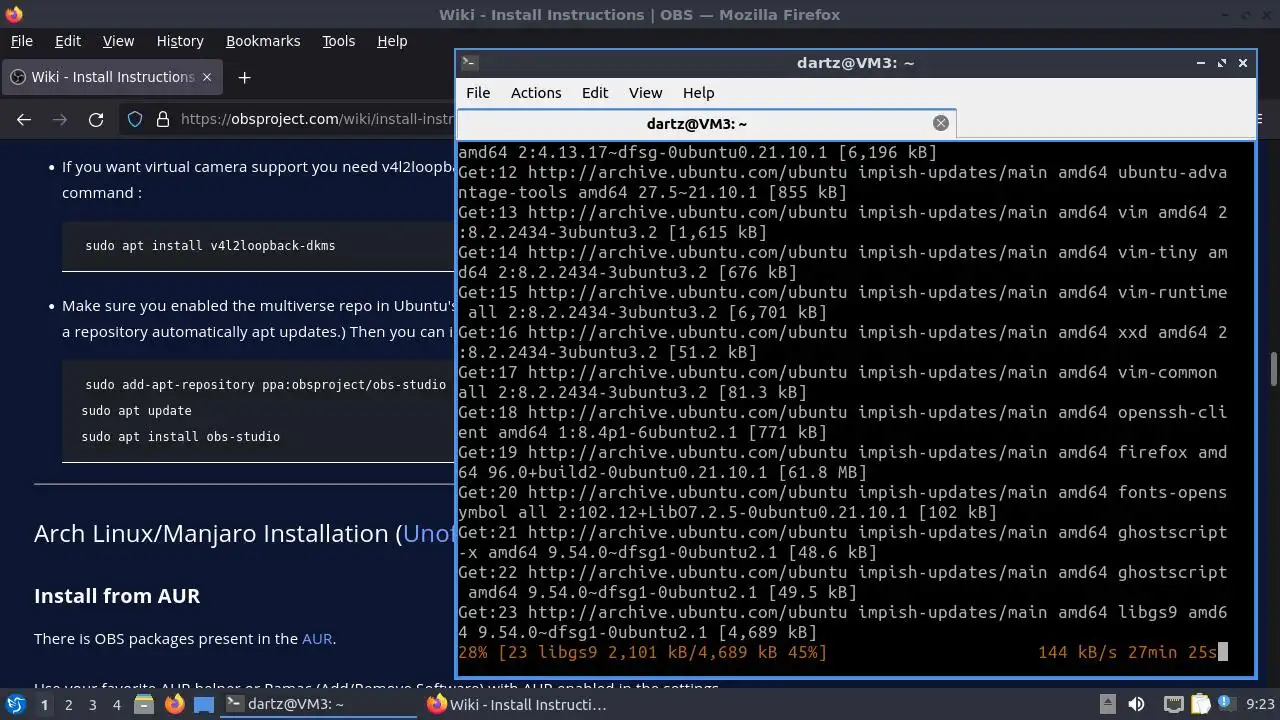Click the sudo apt install obs-studio line

pos(180,436)
